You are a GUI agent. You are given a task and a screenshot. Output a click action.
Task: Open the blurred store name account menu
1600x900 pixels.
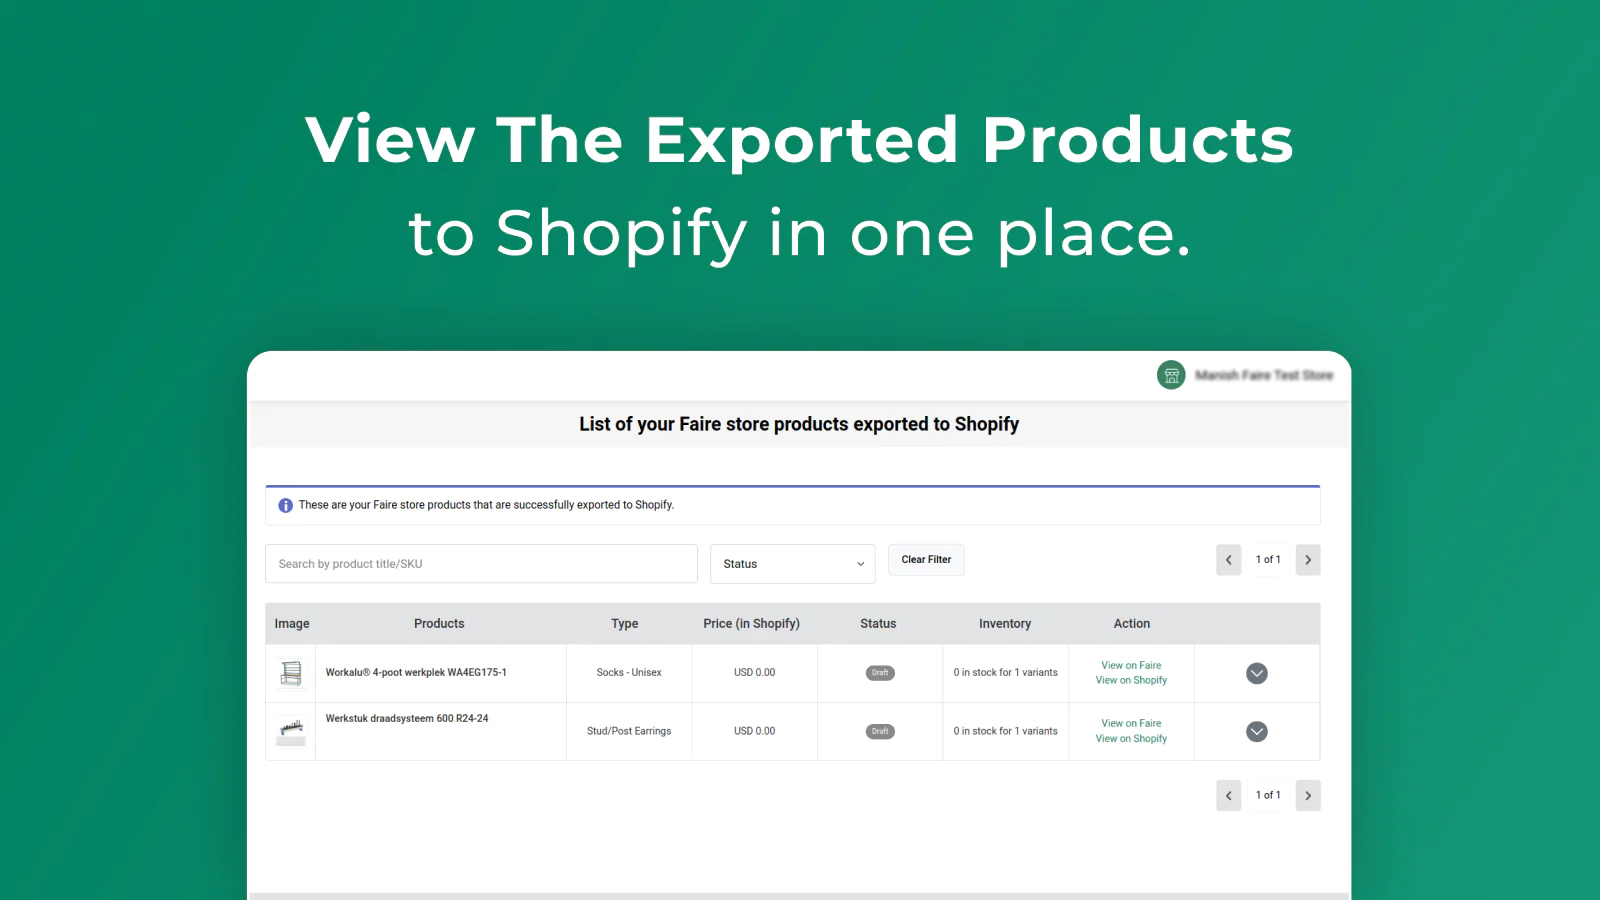point(1264,375)
